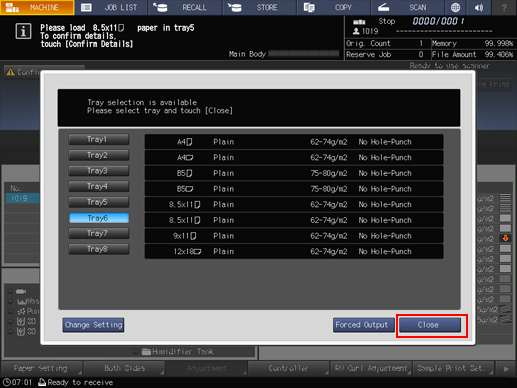Select Tray7 button

tap(99, 233)
